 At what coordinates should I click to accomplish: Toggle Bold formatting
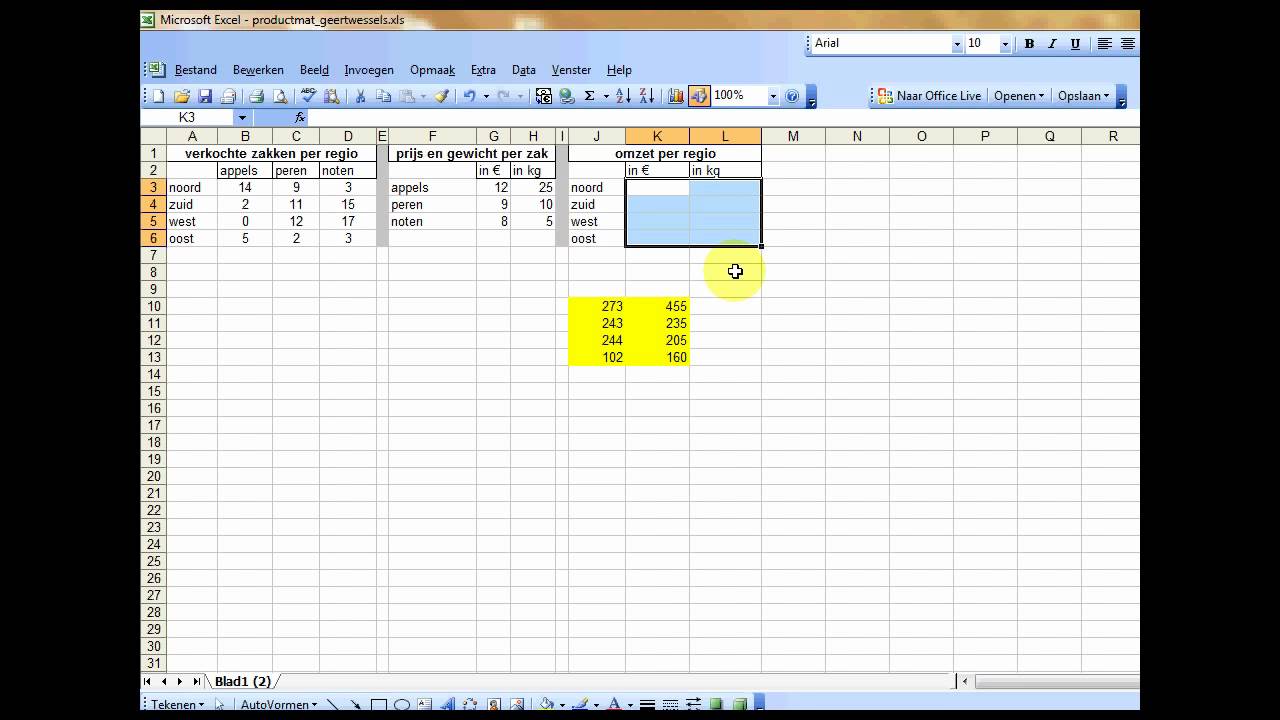tap(1029, 44)
